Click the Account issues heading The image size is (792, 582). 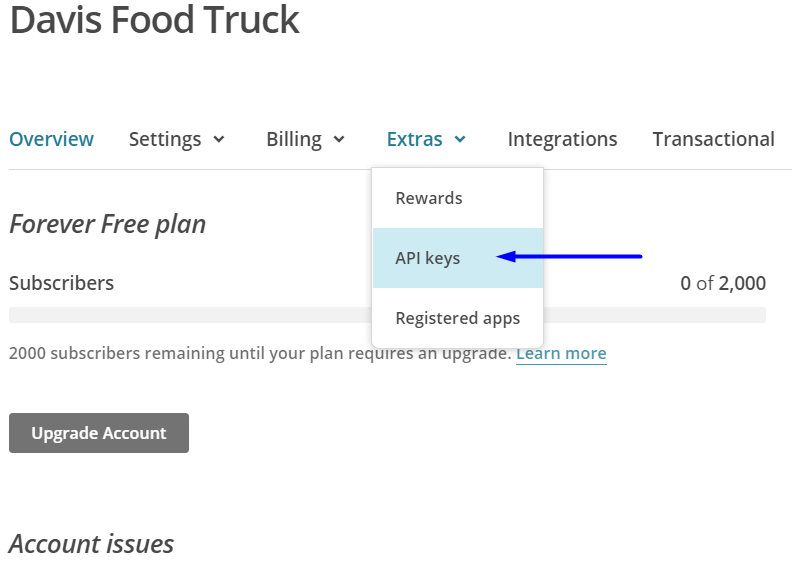[x=91, y=544]
